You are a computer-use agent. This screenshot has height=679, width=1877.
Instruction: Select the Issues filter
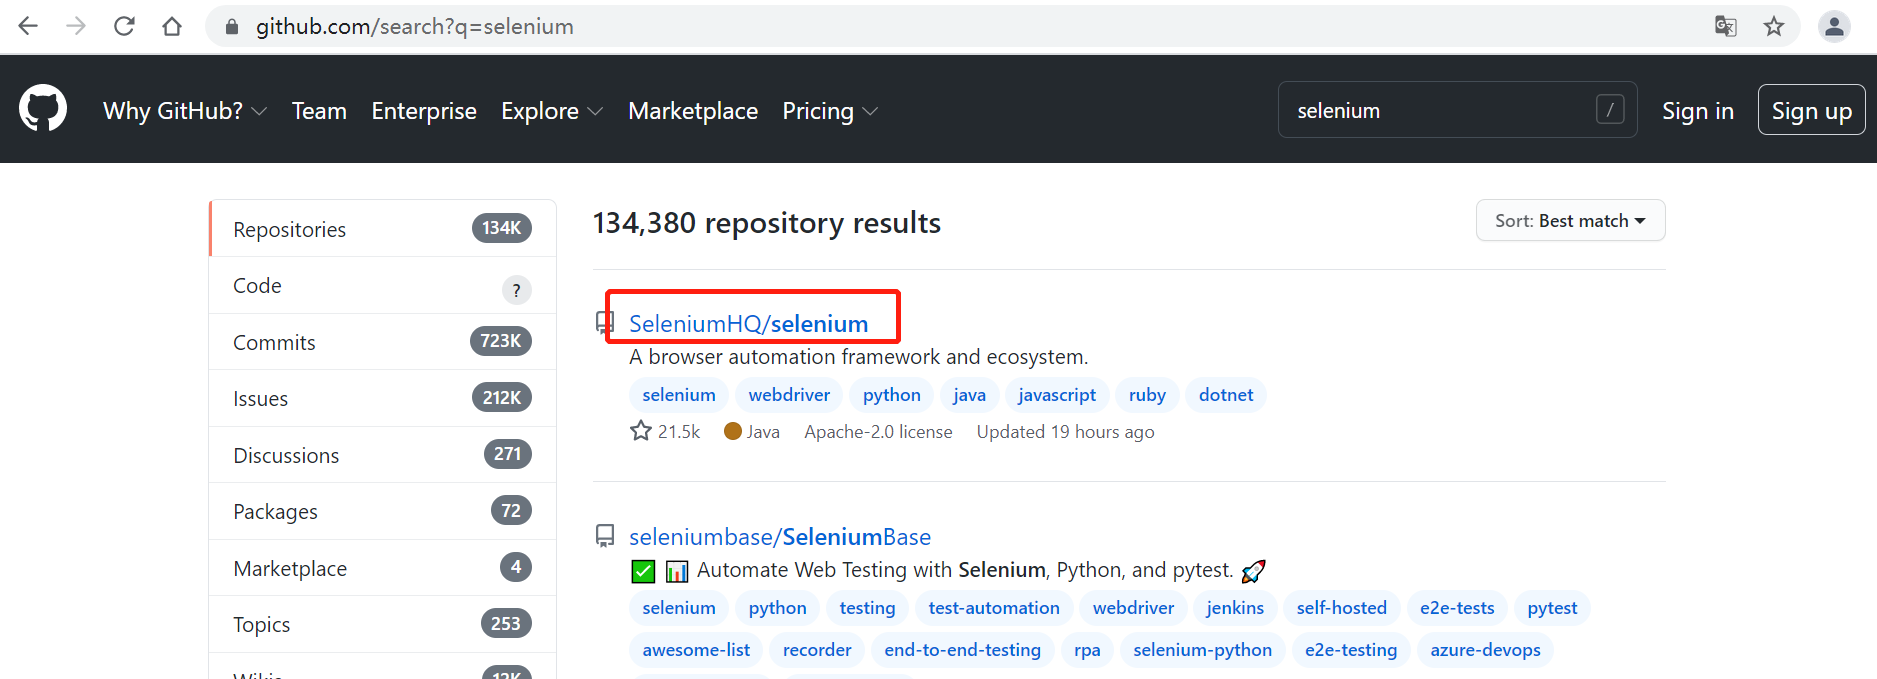coord(382,398)
